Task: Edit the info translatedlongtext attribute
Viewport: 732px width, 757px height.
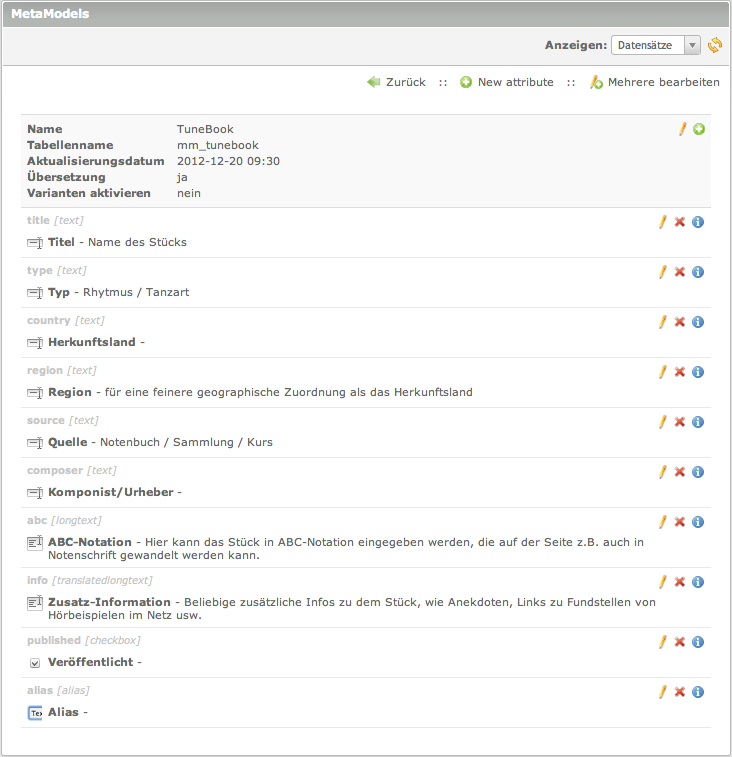Action: click(x=662, y=582)
